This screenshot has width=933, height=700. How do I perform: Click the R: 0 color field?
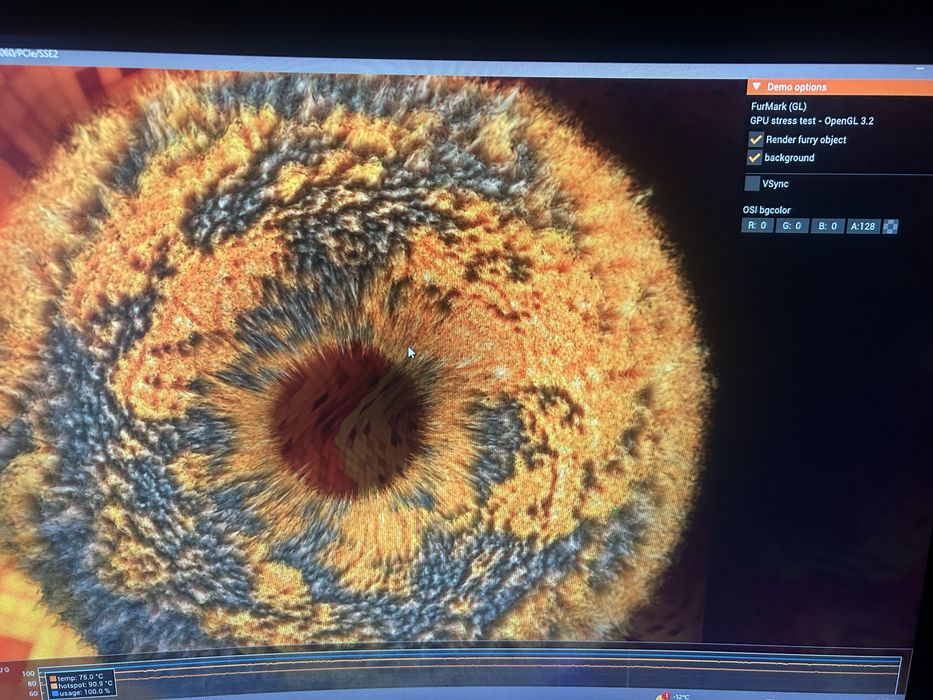tap(757, 226)
